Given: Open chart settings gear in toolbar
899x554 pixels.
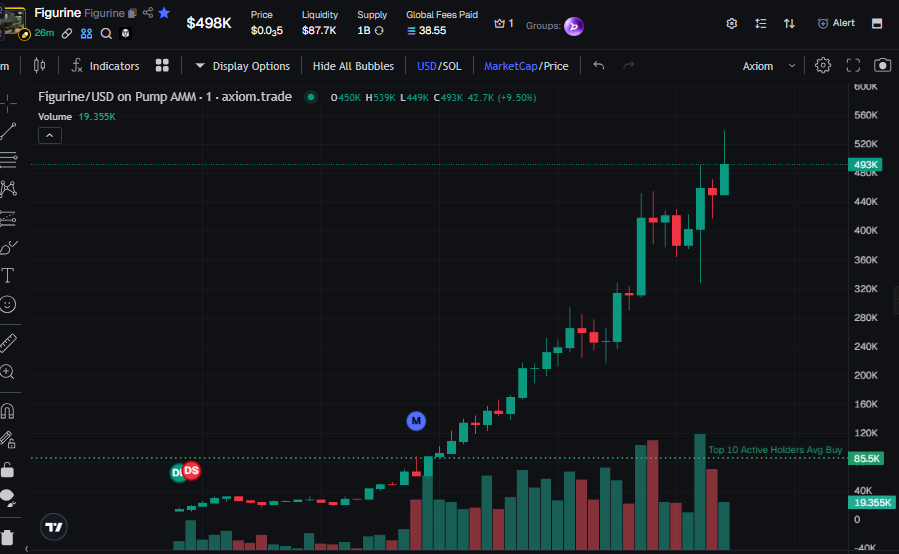Looking at the screenshot, I should pos(823,65).
